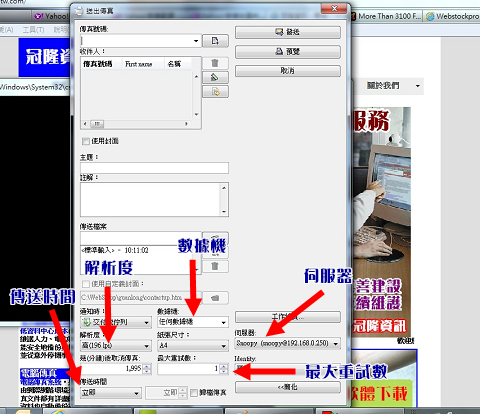Click the green pencil edit recipient icon
This screenshot has width=480, height=414.
click(x=215, y=77)
